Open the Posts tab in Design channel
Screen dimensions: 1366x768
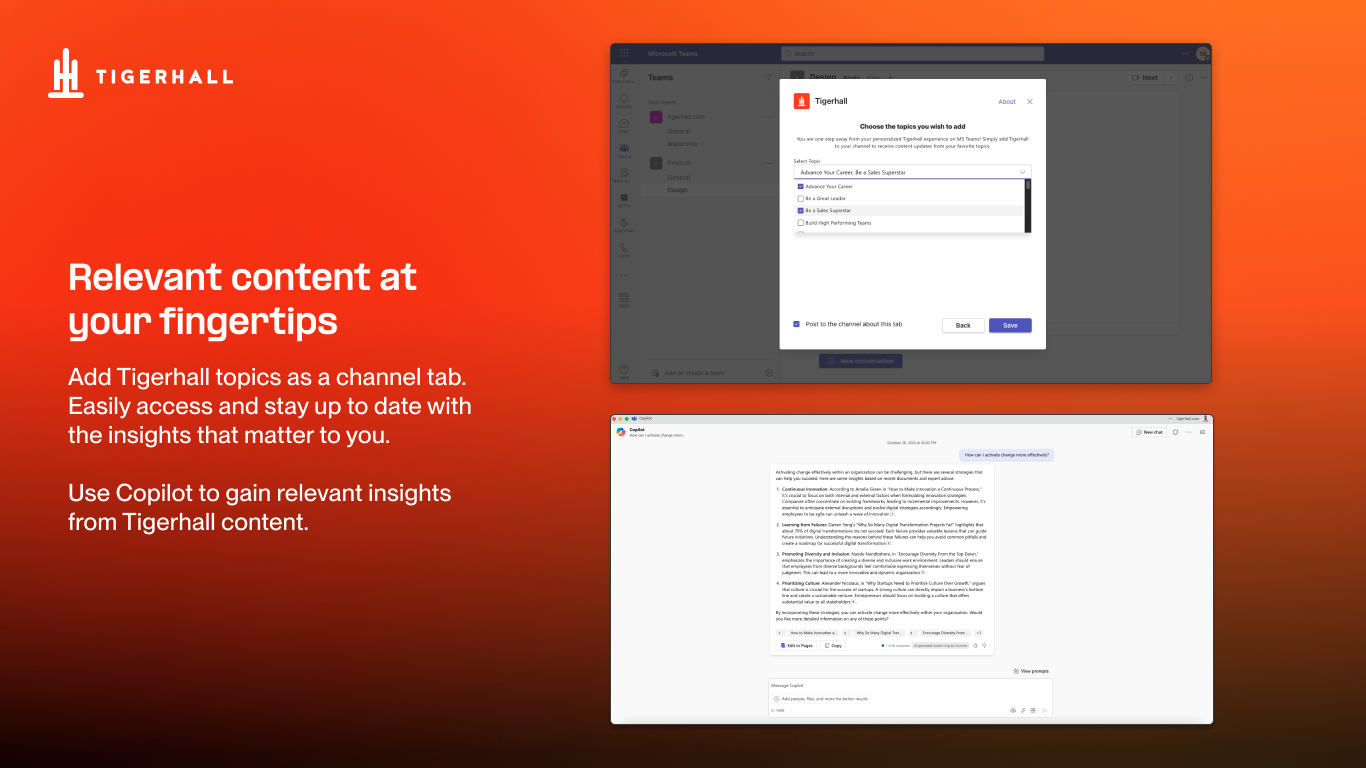851,77
